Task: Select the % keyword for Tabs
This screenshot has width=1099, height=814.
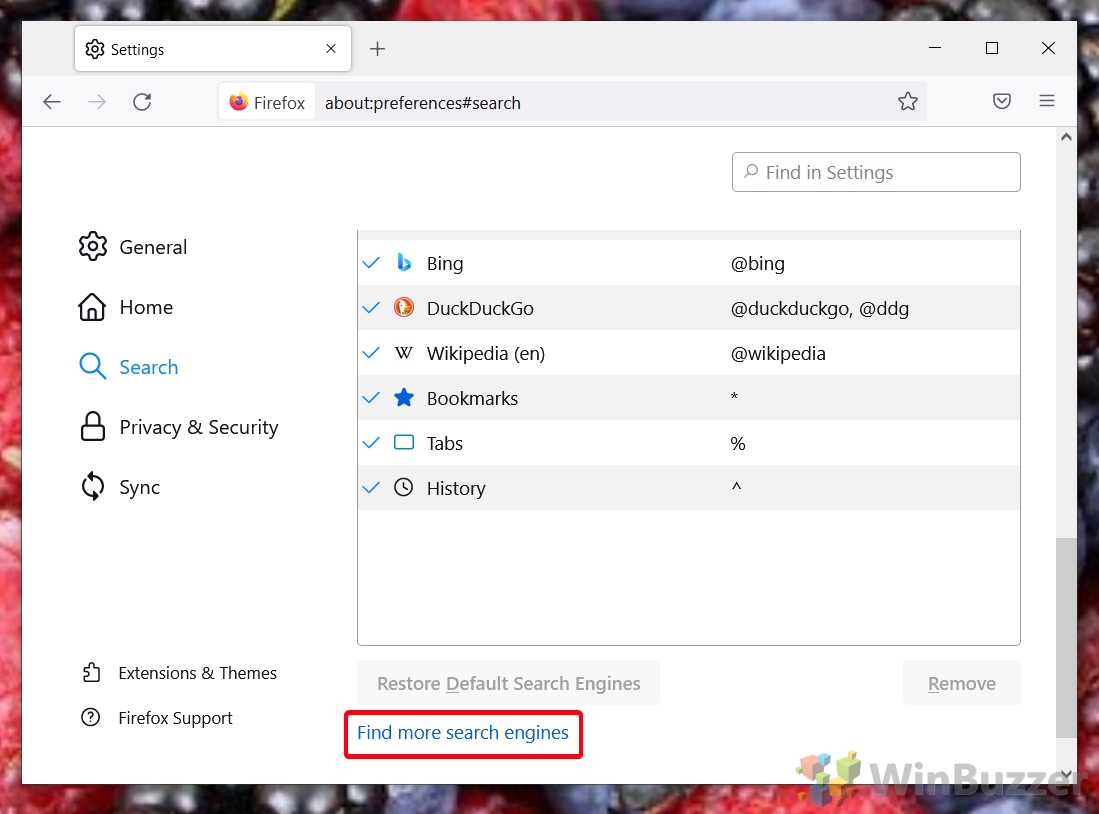Action: [737, 443]
